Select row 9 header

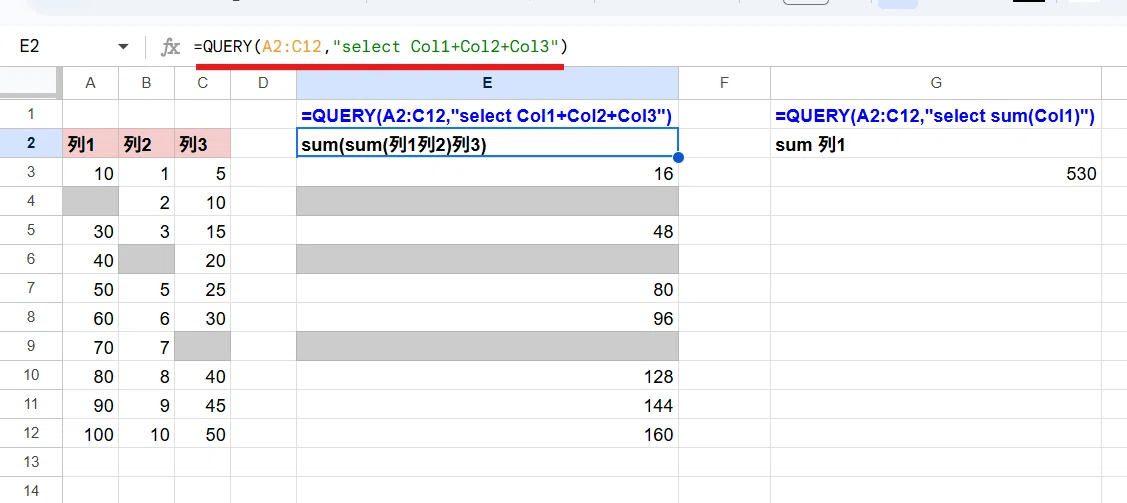[x=31, y=346]
